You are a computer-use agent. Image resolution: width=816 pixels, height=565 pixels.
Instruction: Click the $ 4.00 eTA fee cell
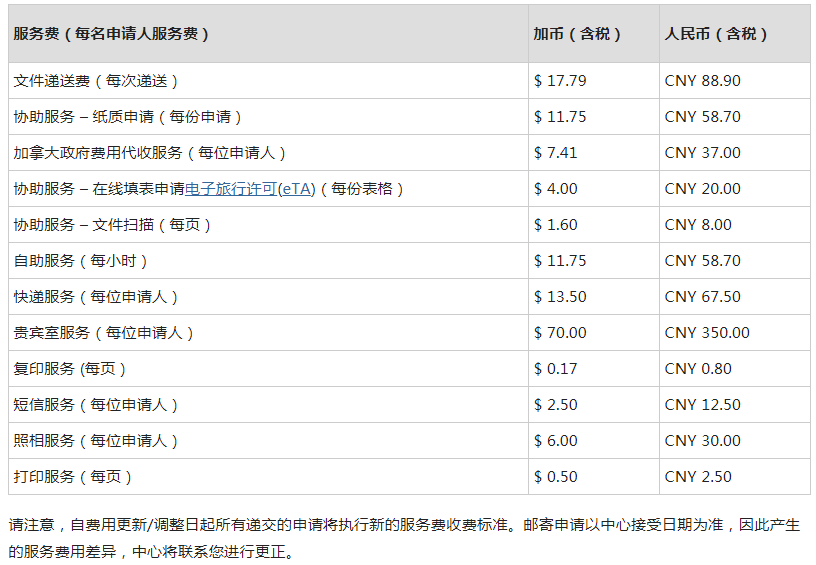pyautogui.click(x=556, y=189)
